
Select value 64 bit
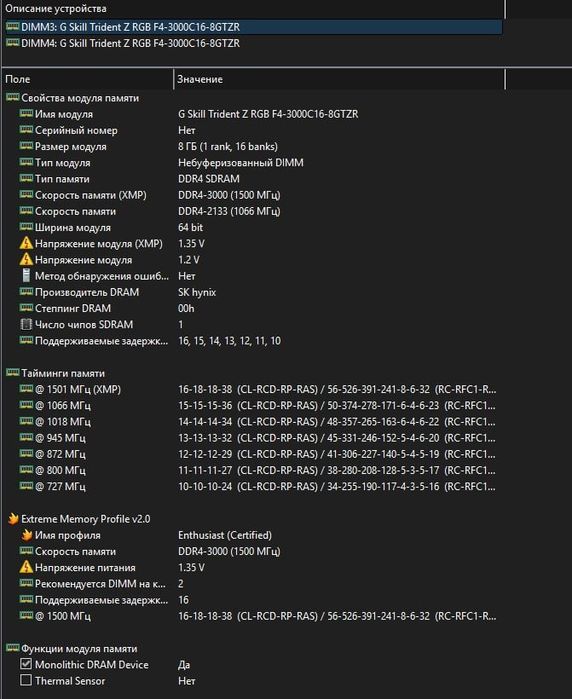click(x=190, y=227)
